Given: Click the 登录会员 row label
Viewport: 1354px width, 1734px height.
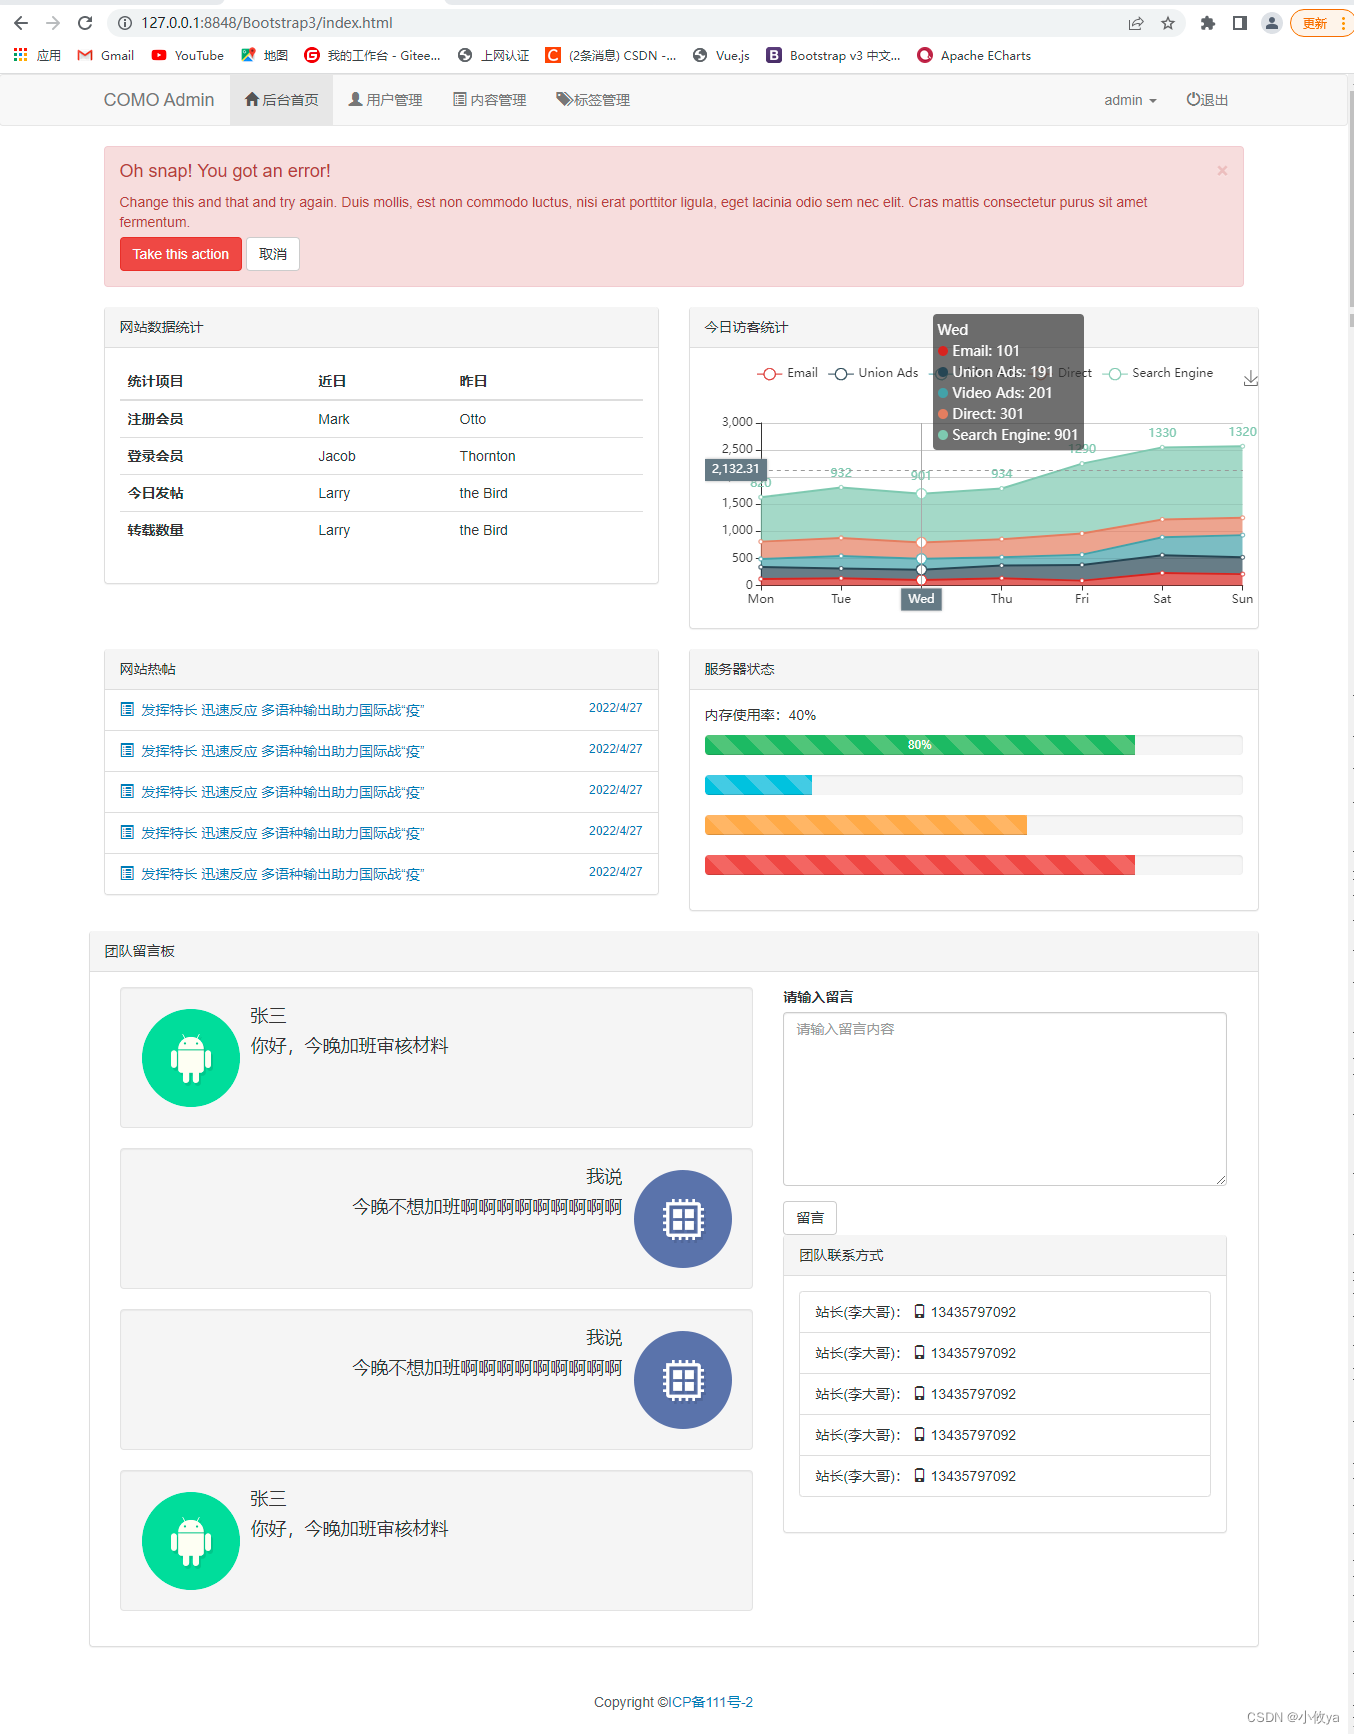Looking at the screenshot, I should tap(155, 456).
